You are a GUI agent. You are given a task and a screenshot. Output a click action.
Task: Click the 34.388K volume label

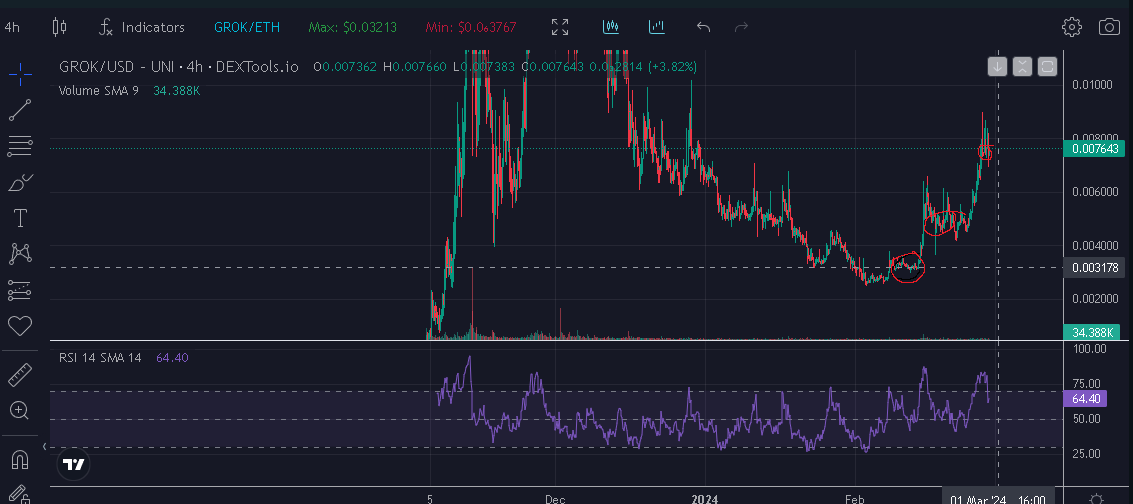1092,332
